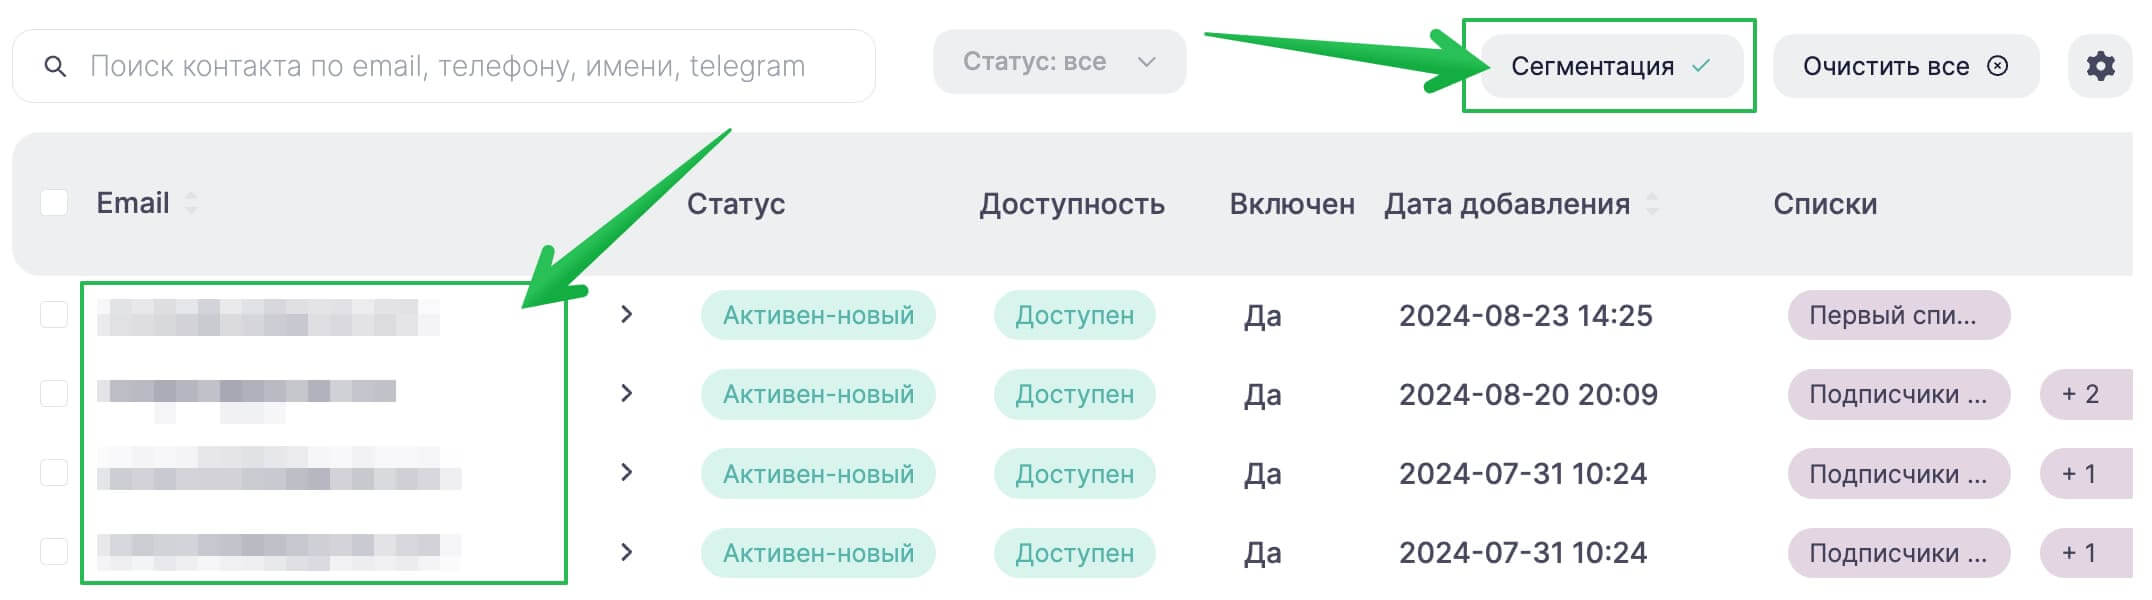The image size is (2152, 600).
Task: Toggle the select-all checkbox in header
Action: 54,203
